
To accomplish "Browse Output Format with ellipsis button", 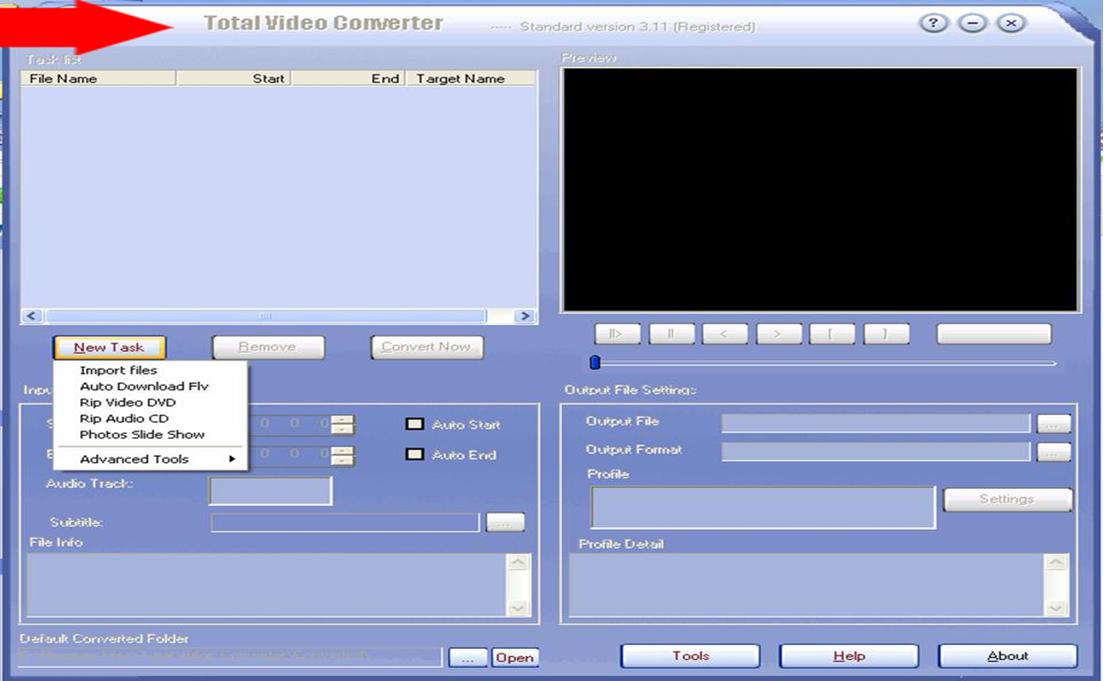I will click(1053, 452).
